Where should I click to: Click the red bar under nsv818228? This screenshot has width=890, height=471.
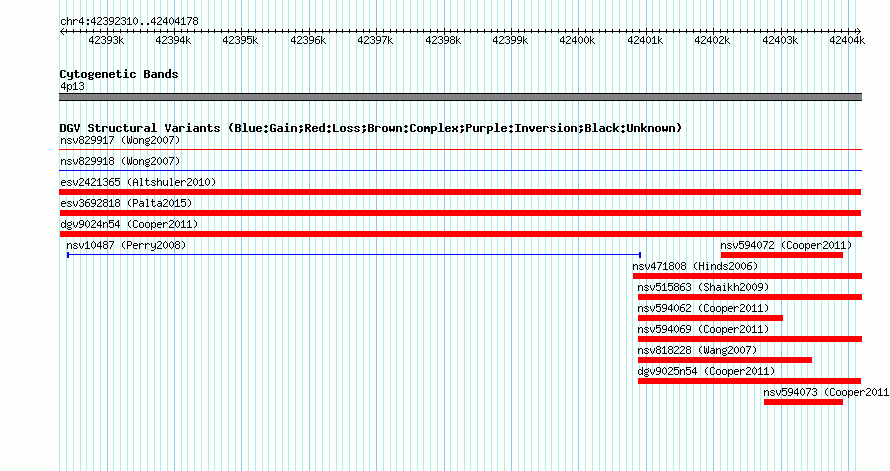point(725,360)
